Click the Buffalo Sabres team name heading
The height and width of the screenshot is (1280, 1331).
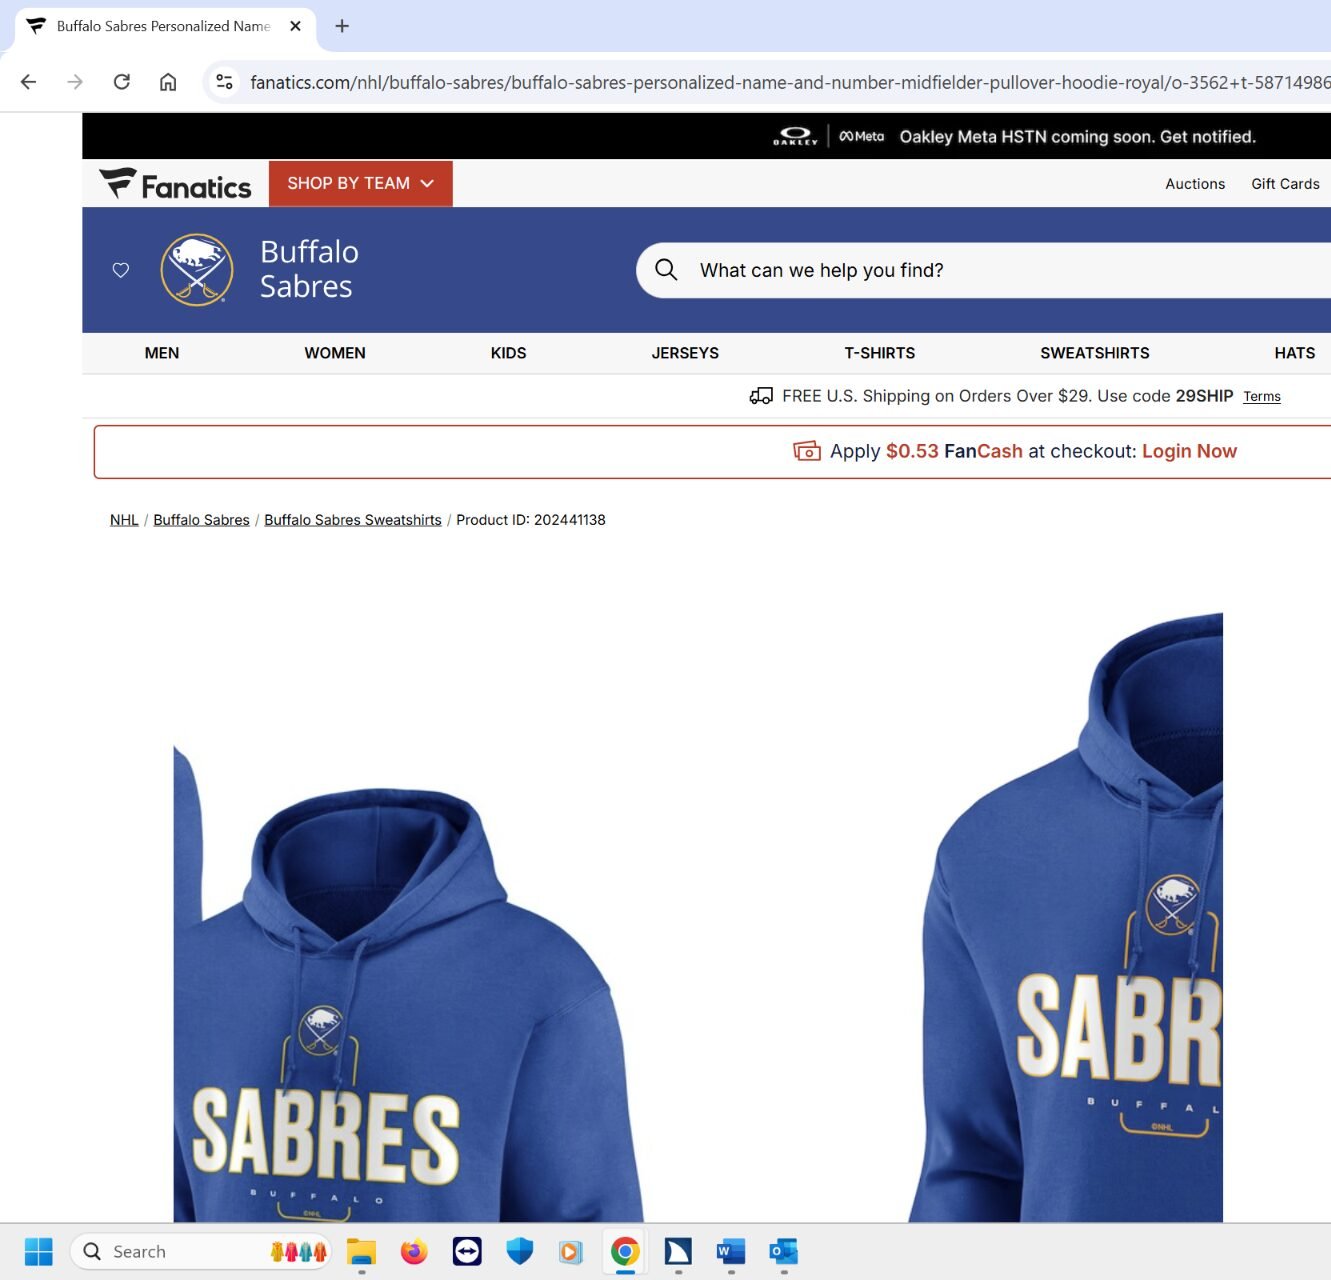point(309,269)
